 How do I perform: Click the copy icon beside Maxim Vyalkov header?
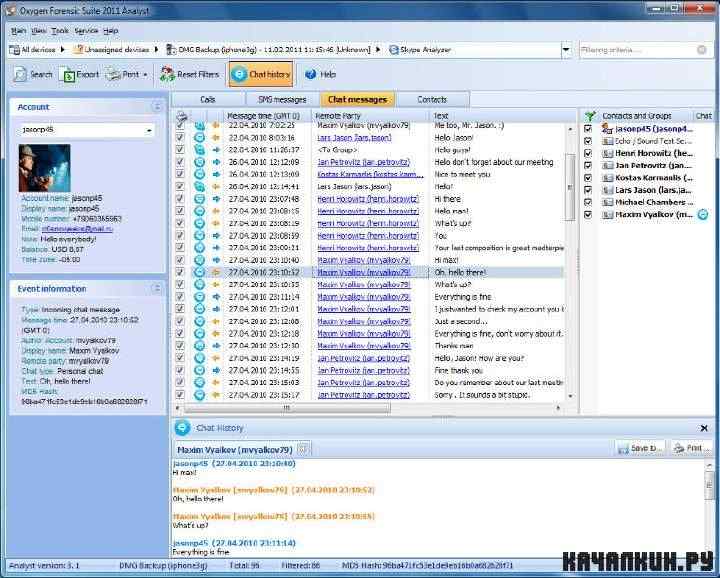[303, 449]
